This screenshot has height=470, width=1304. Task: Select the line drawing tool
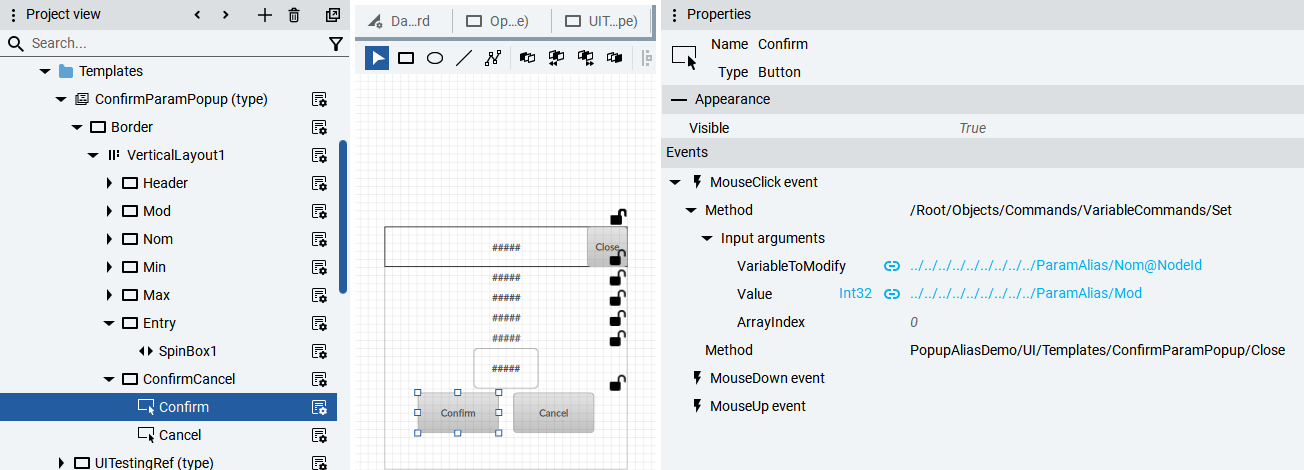point(464,58)
